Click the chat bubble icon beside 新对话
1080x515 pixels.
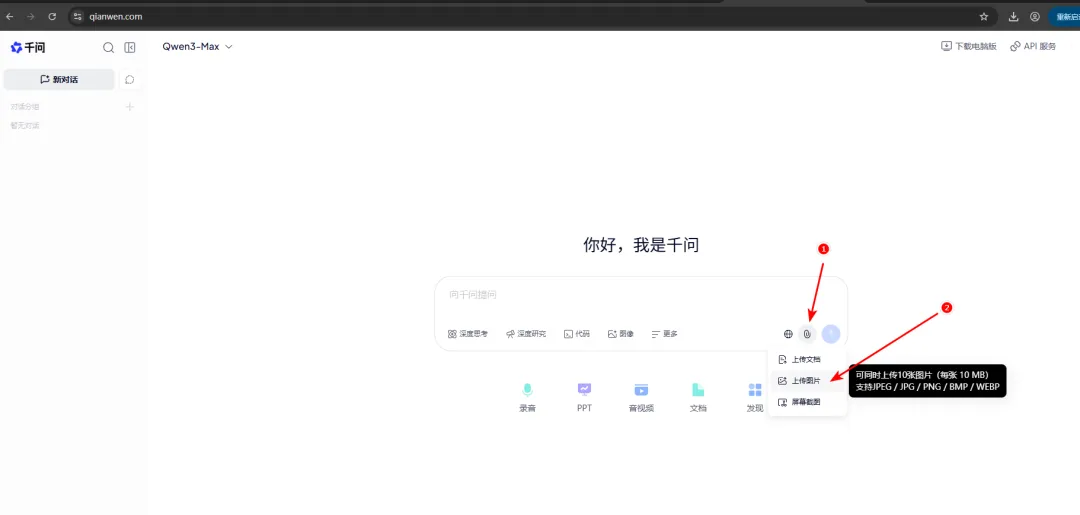[129, 79]
